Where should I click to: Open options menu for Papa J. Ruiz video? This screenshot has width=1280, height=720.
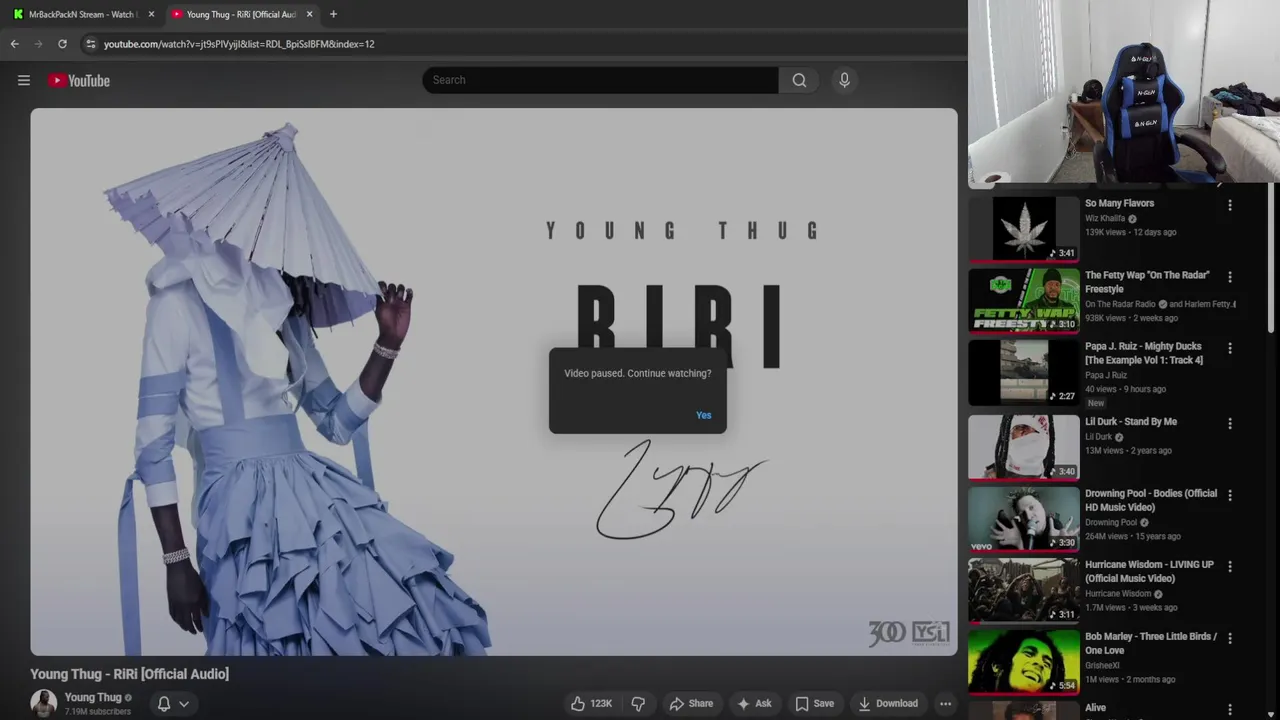point(1230,348)
